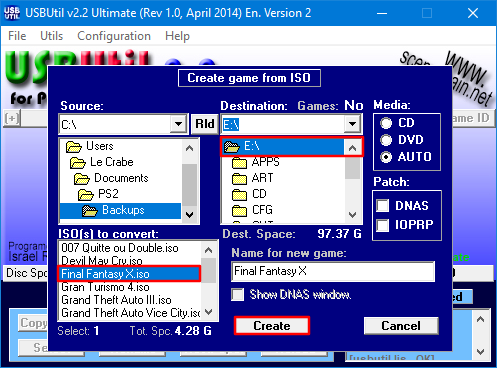Open the Configuration menu
Screen dimensions: 497x368
click(x=114, y=36)
